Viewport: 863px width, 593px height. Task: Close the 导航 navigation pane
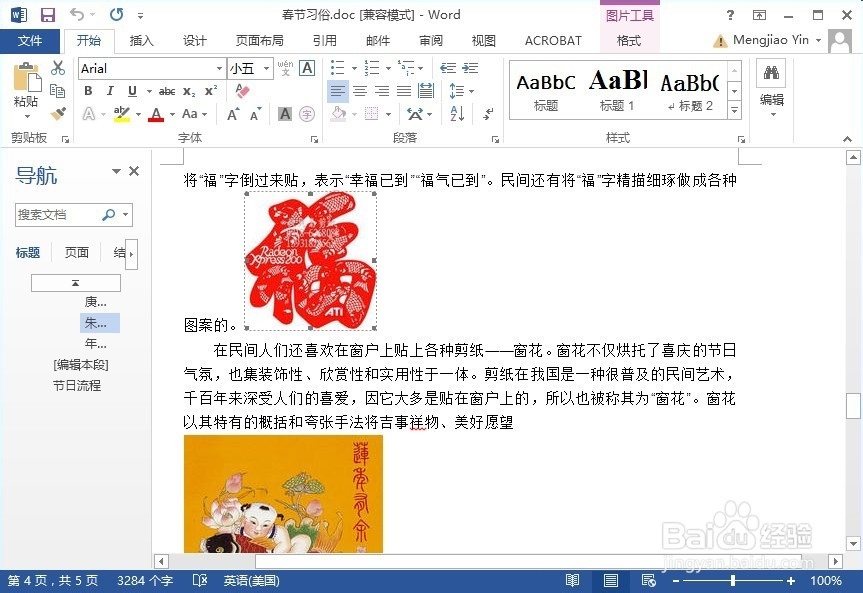point(134,171)
